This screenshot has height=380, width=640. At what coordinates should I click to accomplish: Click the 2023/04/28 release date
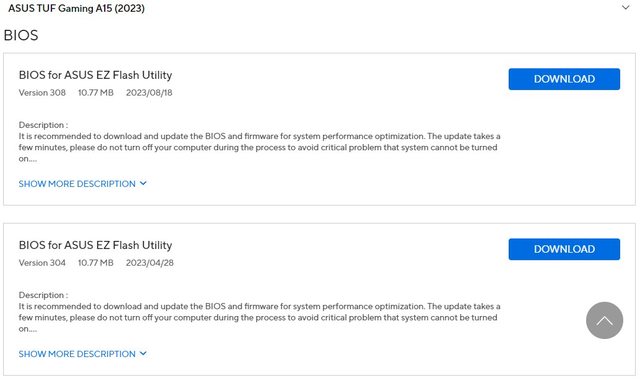click(149, 263)
